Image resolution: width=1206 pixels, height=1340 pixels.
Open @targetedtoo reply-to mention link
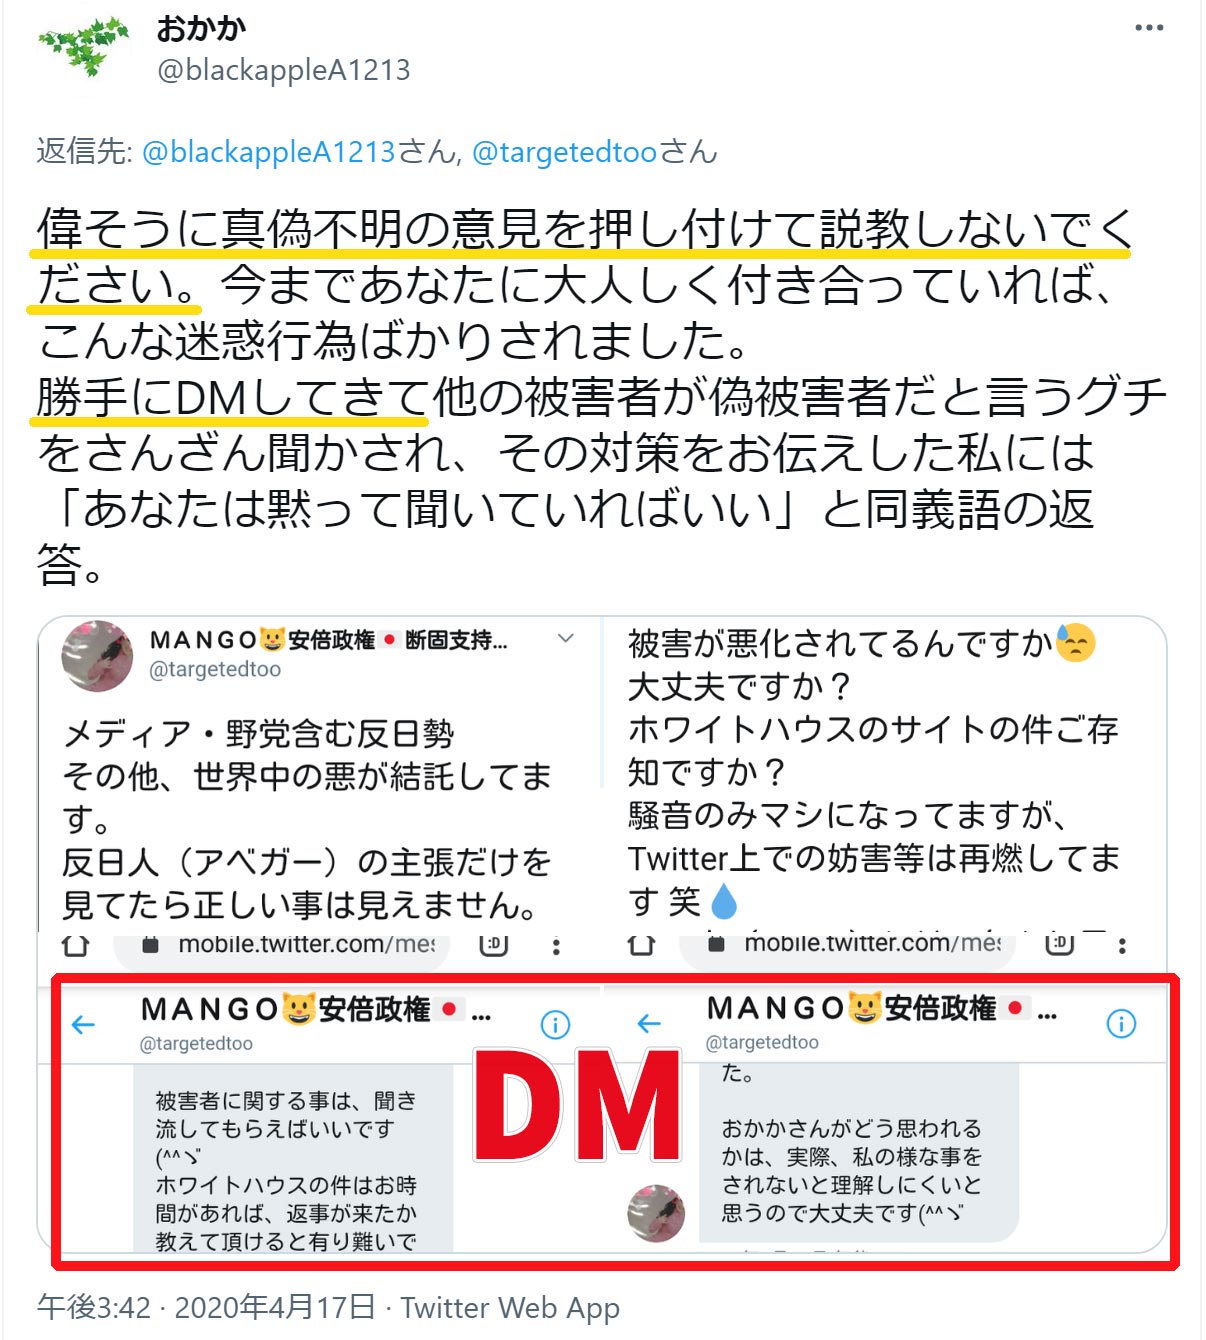[x=565, y=152]
